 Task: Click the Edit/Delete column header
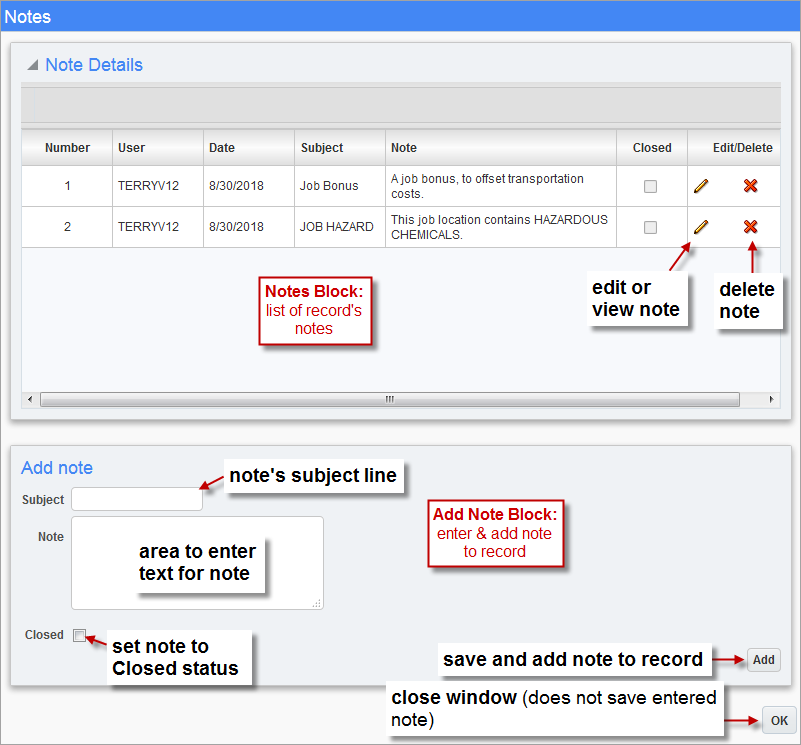tap(734, 147)
